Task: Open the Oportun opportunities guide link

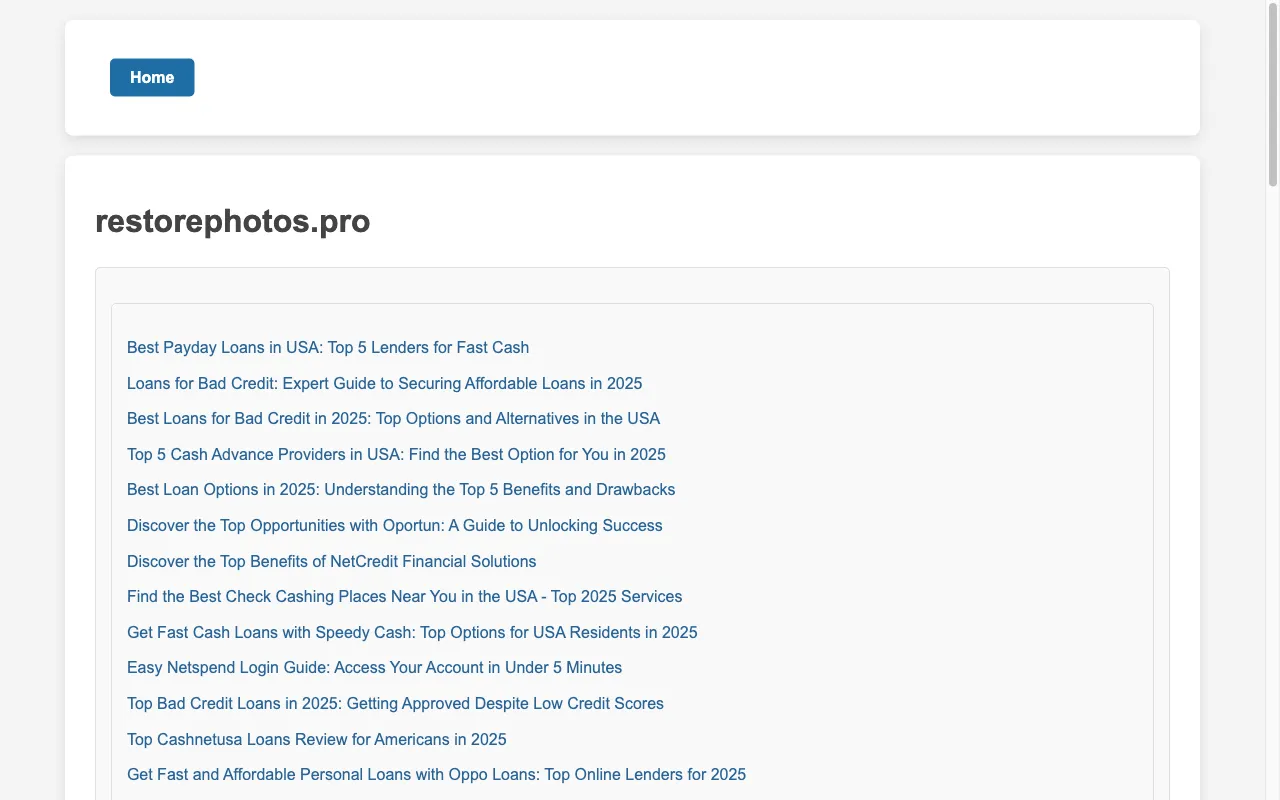Action: pos(395,526)
